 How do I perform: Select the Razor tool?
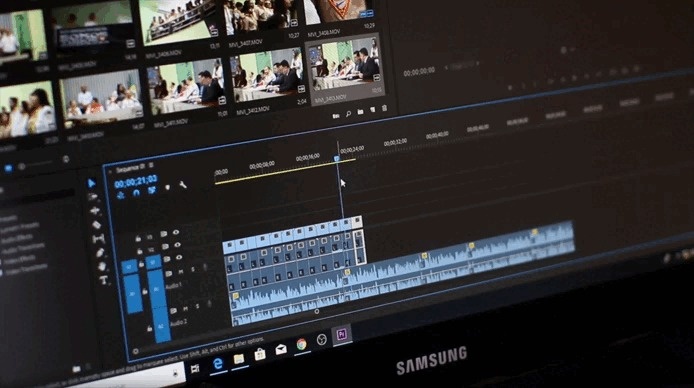tap(96, 225)
